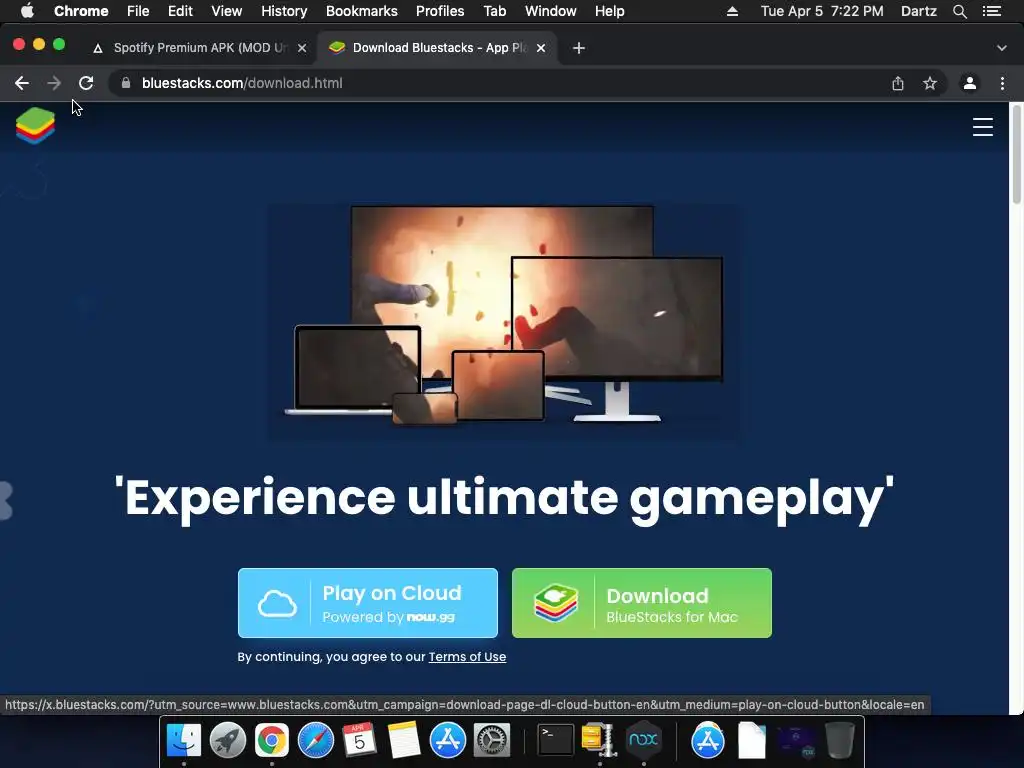This screenshot has height=768, width=1024.
Task: Click the address bar URL field
Action: [503, 83]
